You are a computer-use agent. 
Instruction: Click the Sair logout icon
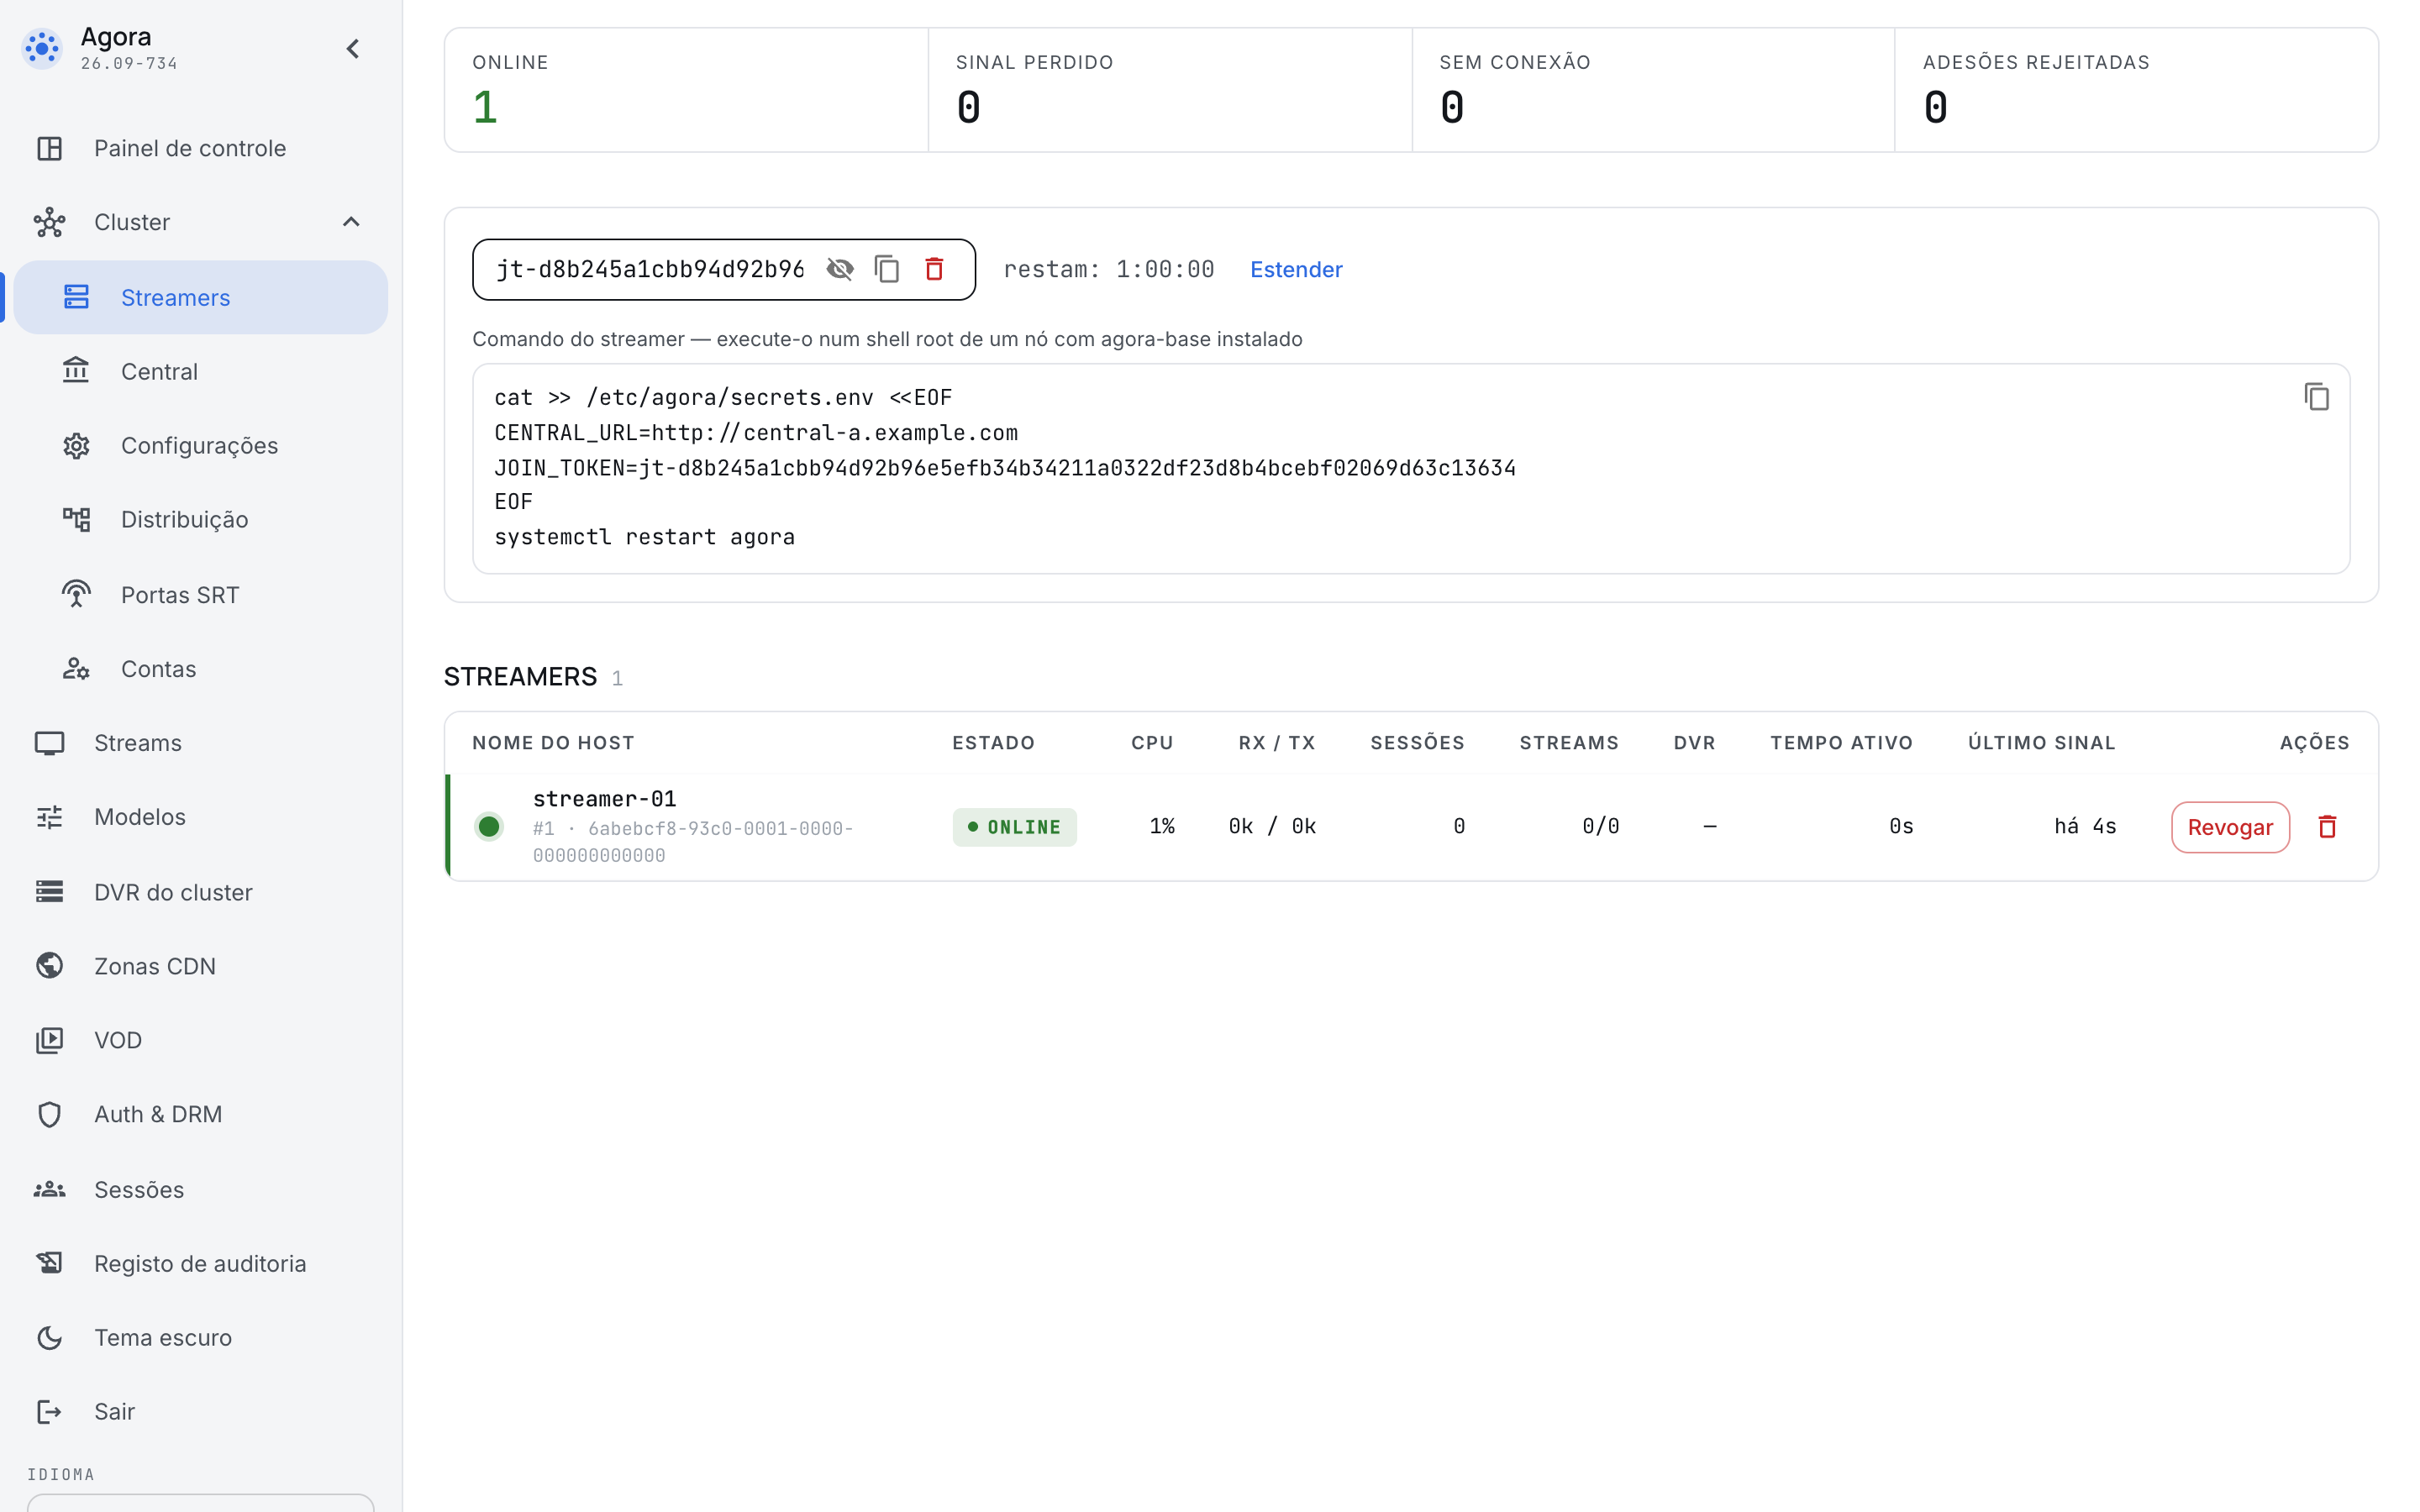tap(49, 1411)
